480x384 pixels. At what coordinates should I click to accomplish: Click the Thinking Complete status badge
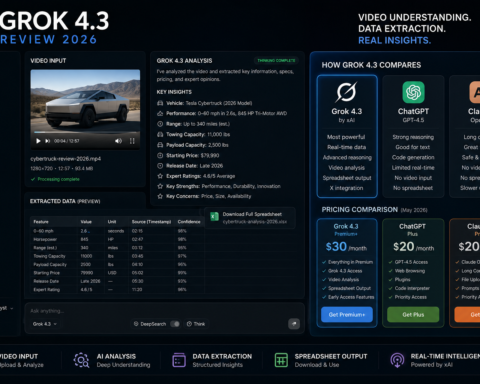tap(276, 60)
